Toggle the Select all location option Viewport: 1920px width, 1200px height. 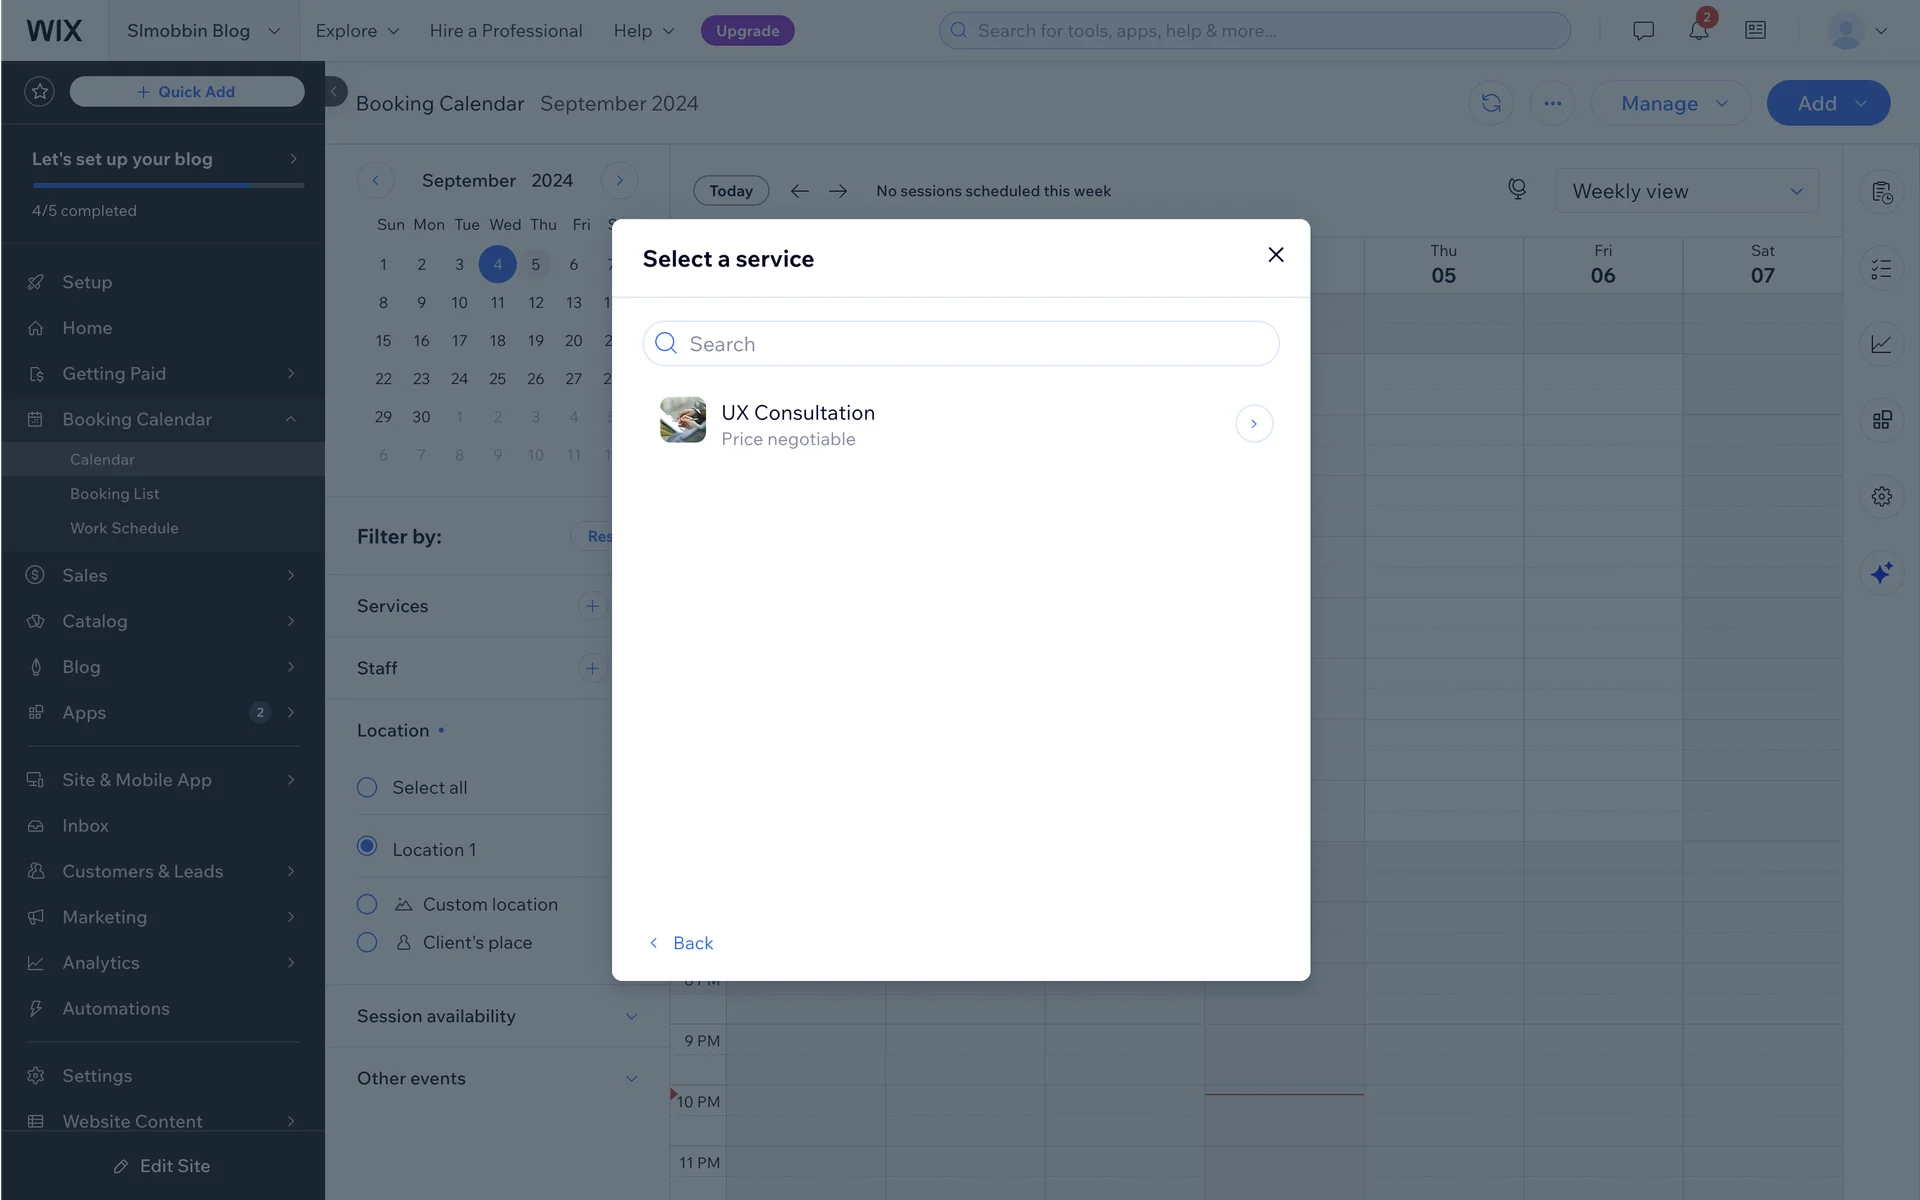pos(367,788)
